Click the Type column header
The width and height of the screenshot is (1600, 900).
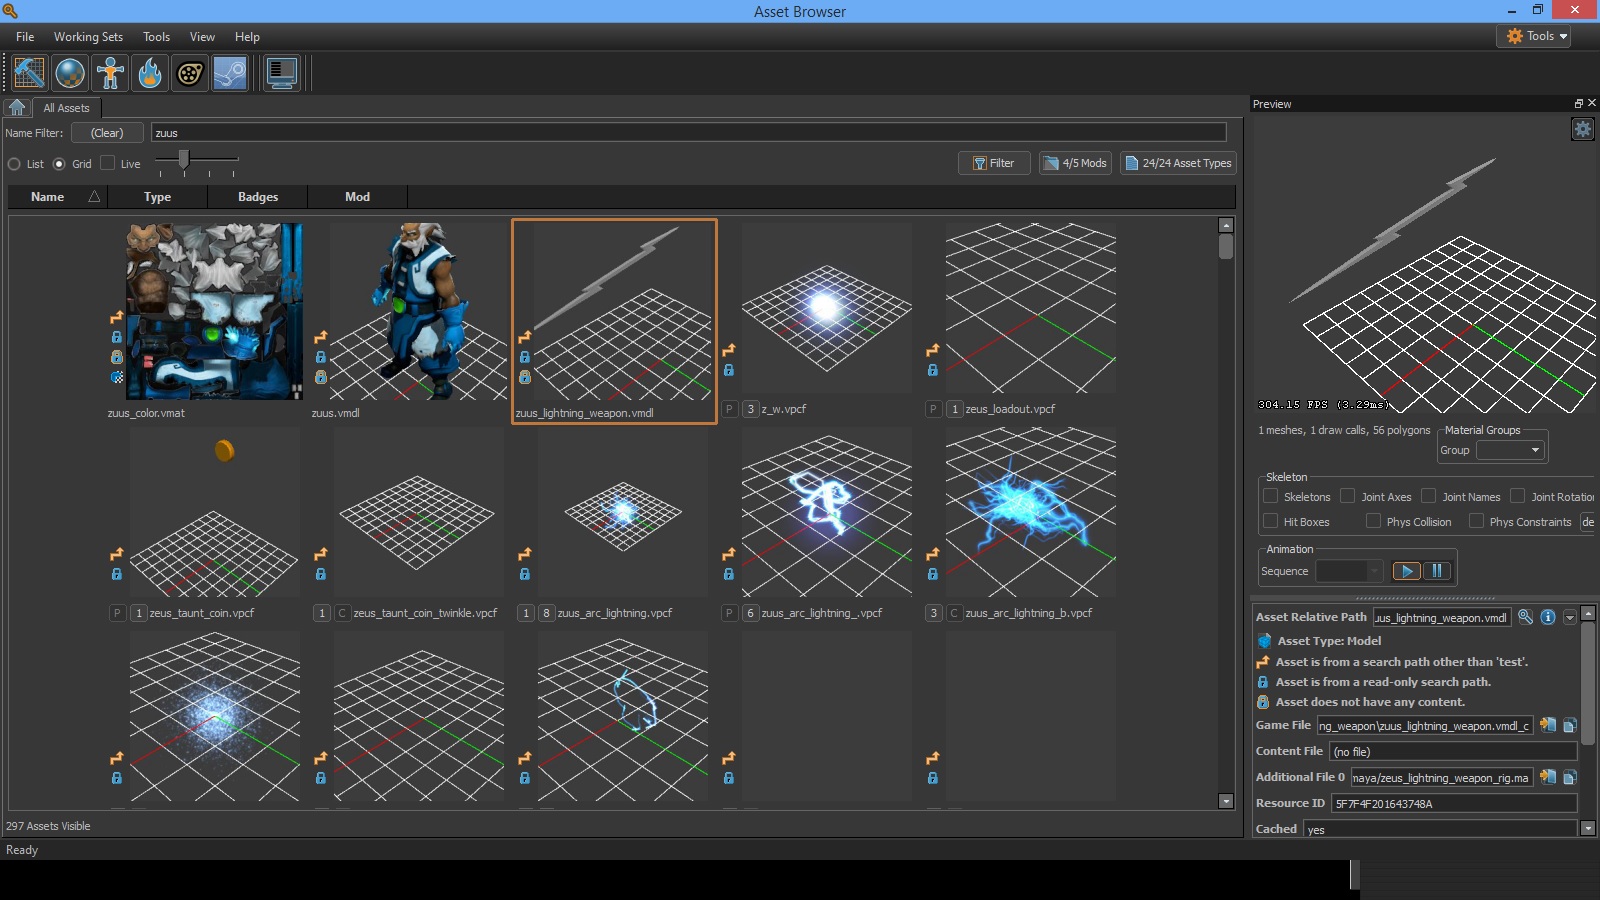point(157,197)
